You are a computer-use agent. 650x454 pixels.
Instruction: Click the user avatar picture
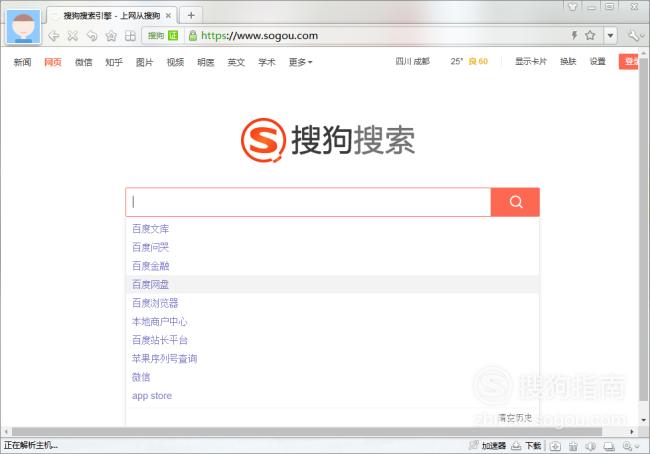[x=24, y=27]
